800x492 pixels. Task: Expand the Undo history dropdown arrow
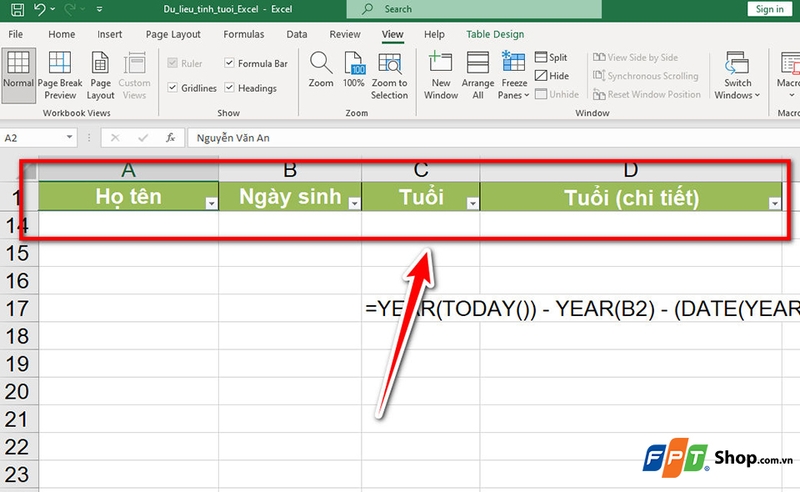click(53, 9)
